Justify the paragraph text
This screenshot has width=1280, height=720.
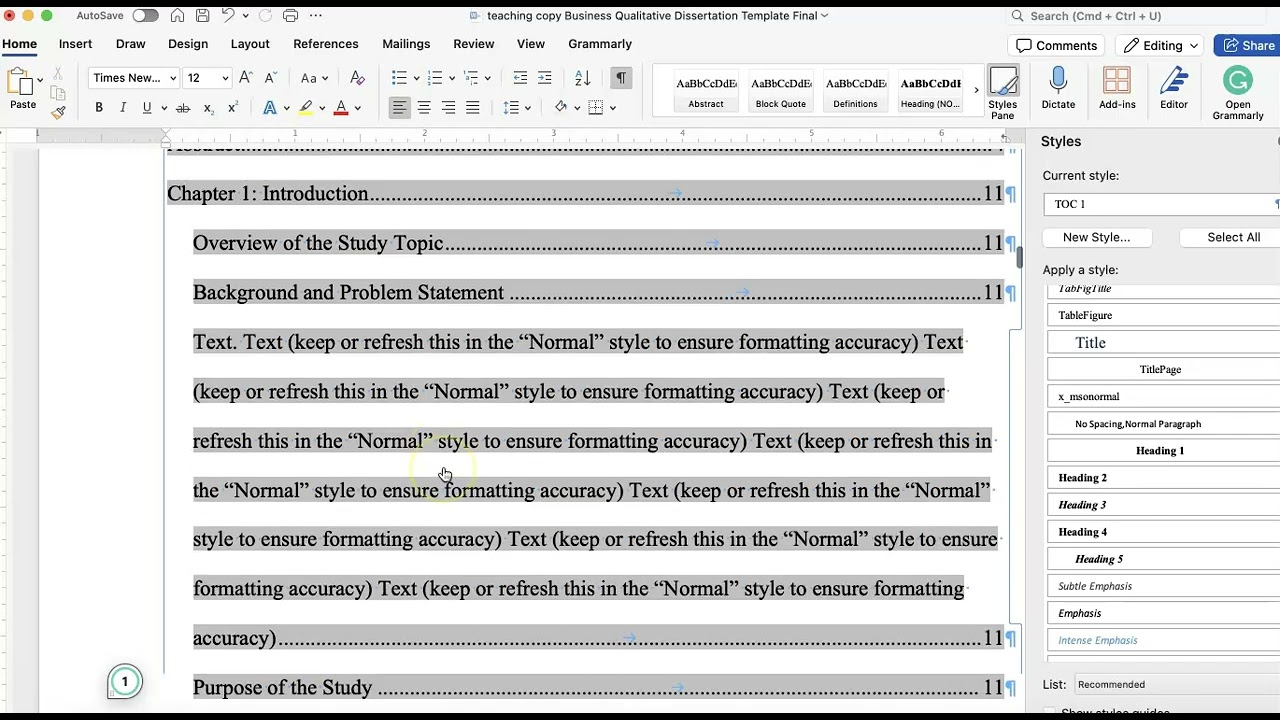click(472, 108)
